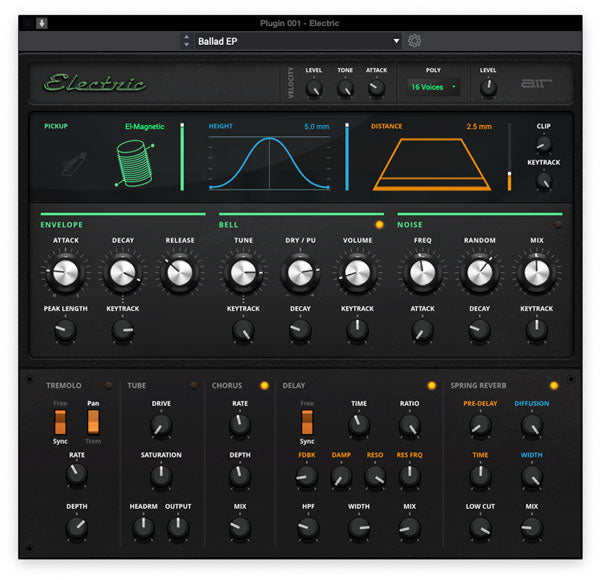Click the Spring Reverb section label

(478, 385)
